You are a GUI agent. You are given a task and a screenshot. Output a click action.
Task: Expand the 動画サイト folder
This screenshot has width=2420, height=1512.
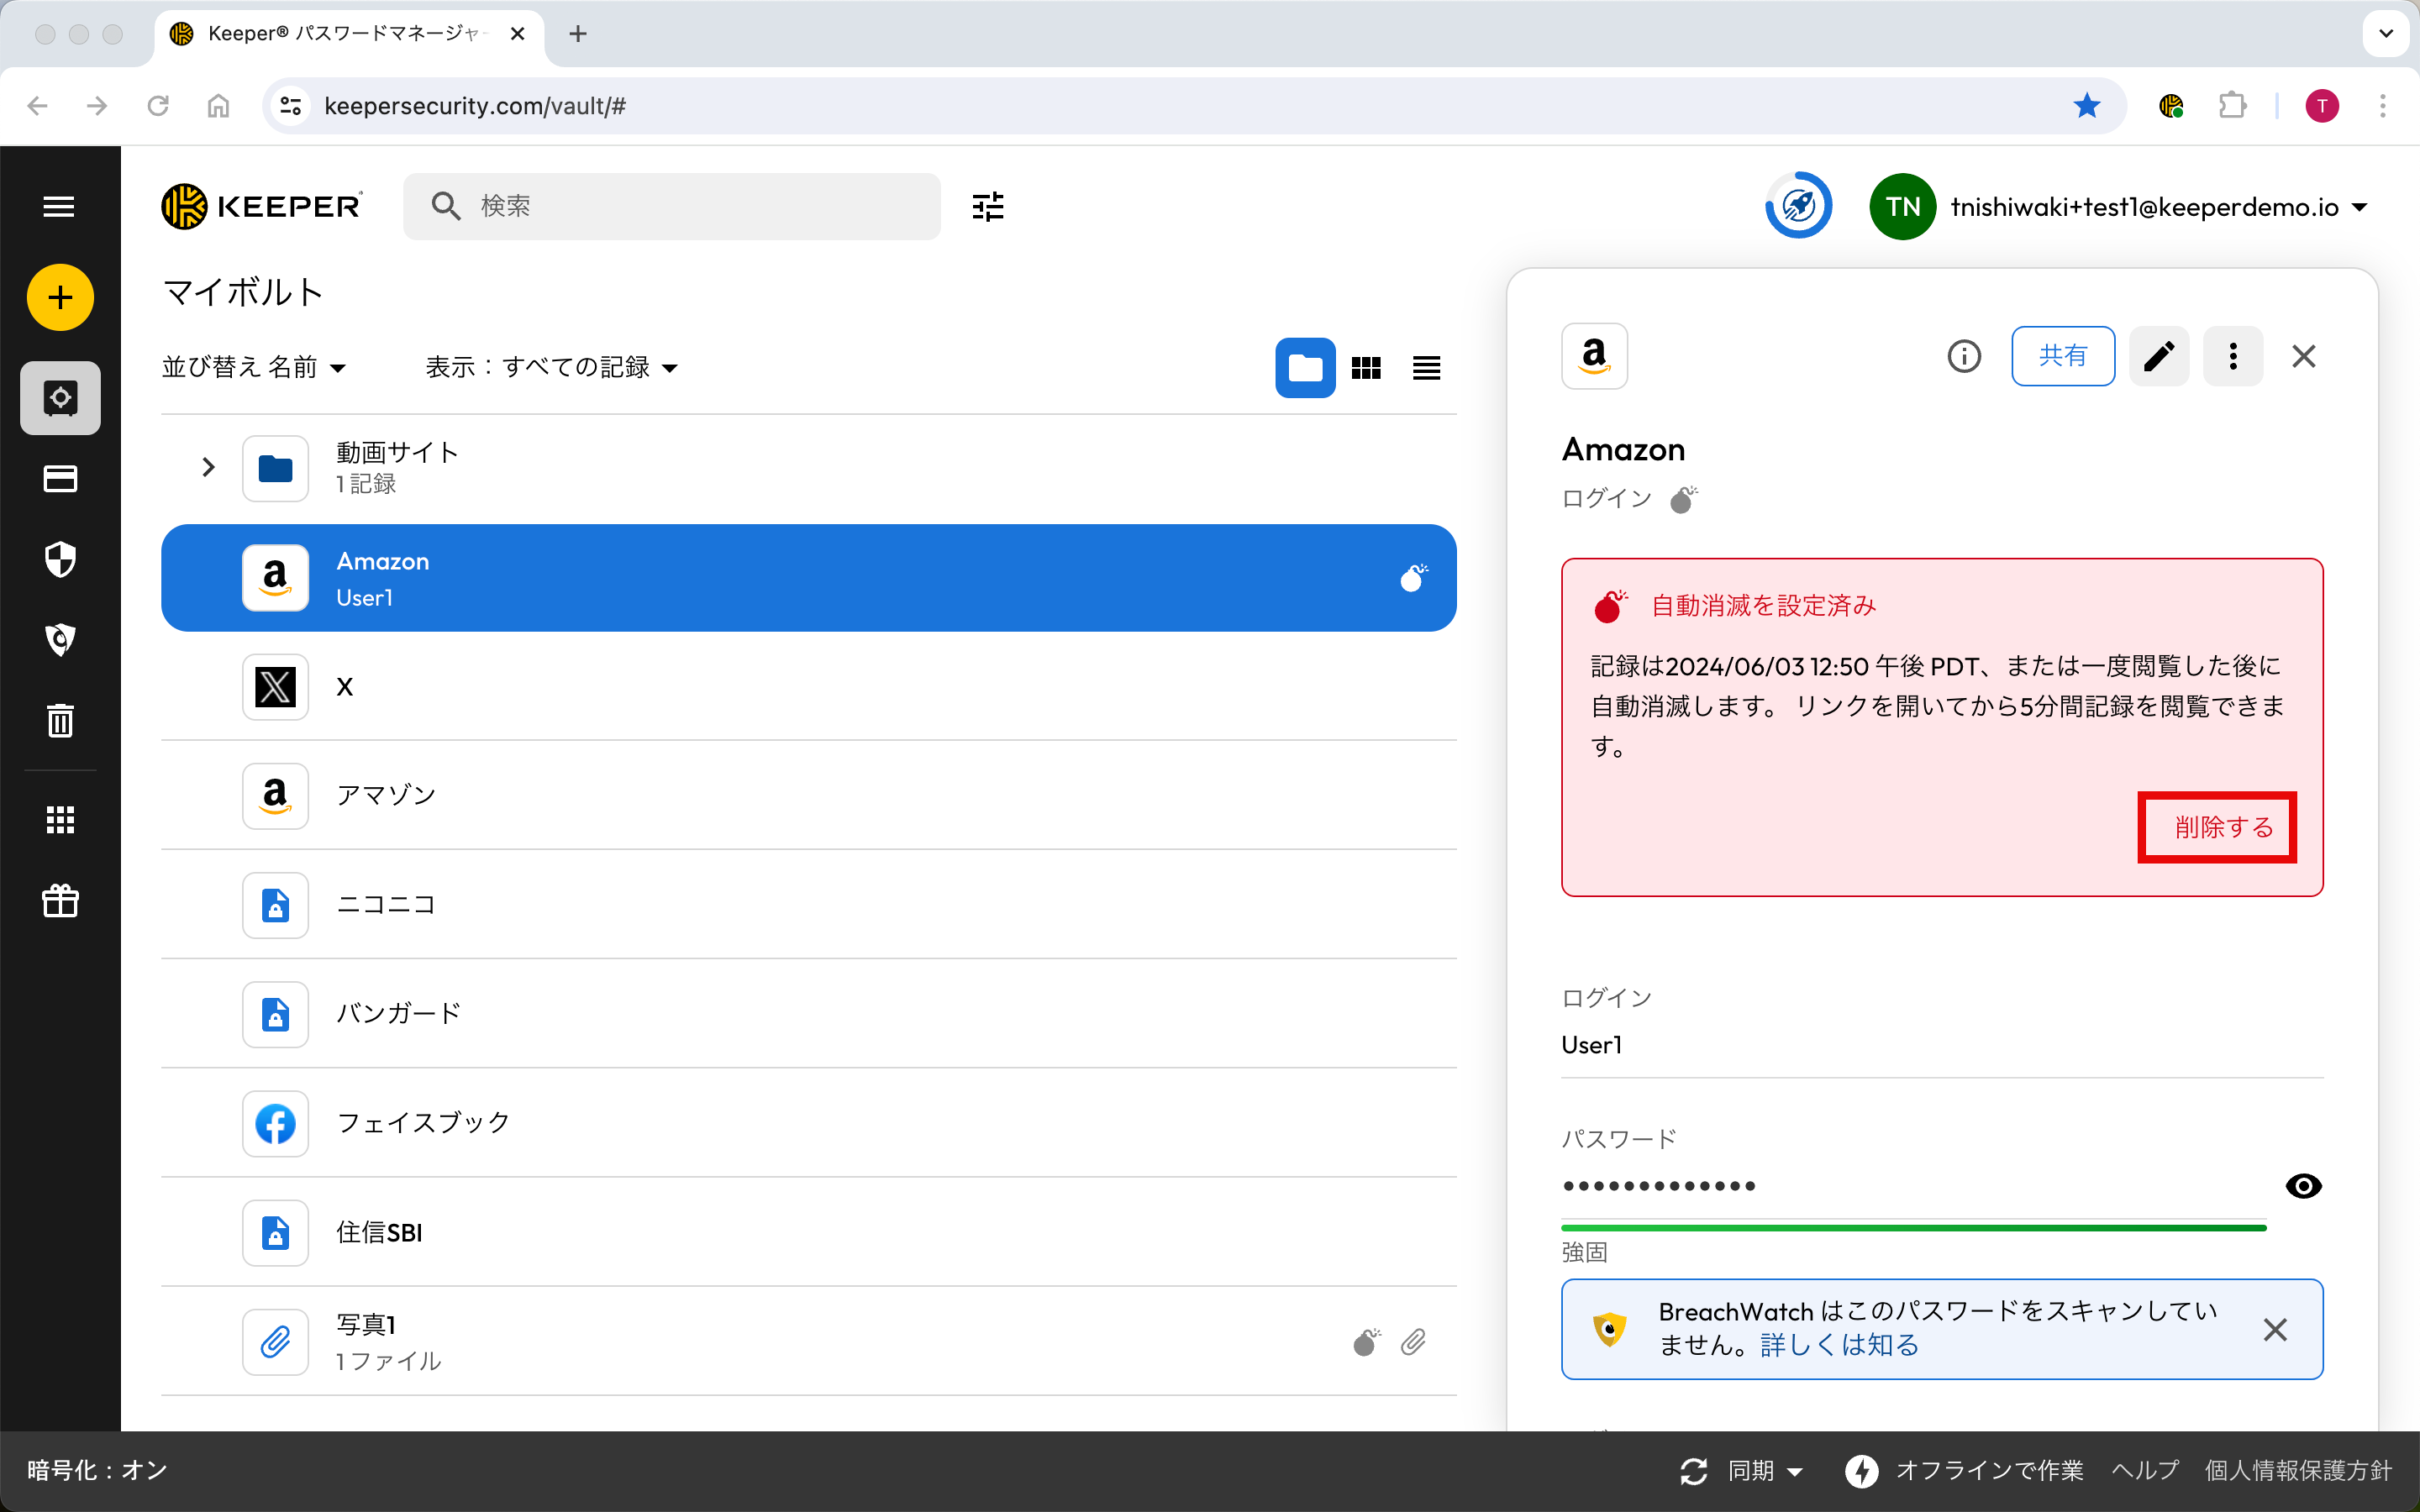pyautogui.click(x=208, y=467)
